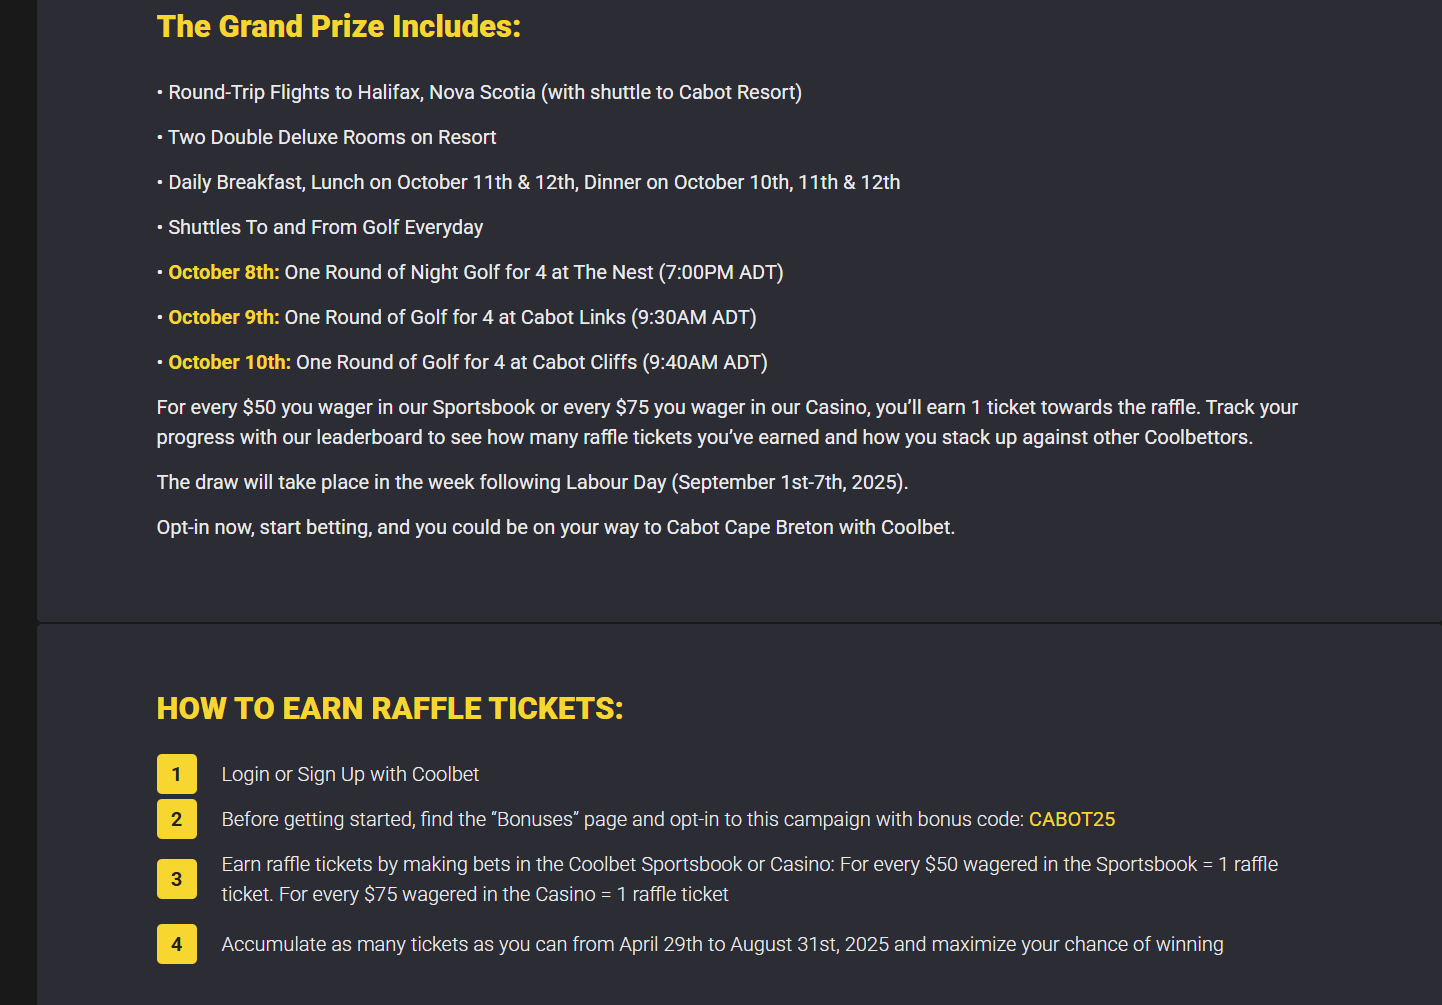The image size is (1442, 1005).
Task: Click the Round-Trip Flights to Halifax bullet
Action: point(485,92)
